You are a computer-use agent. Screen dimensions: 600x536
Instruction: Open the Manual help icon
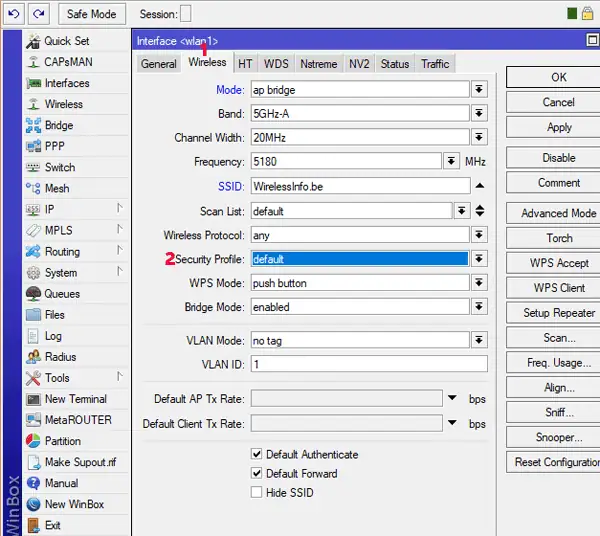(x=33, y=483)
